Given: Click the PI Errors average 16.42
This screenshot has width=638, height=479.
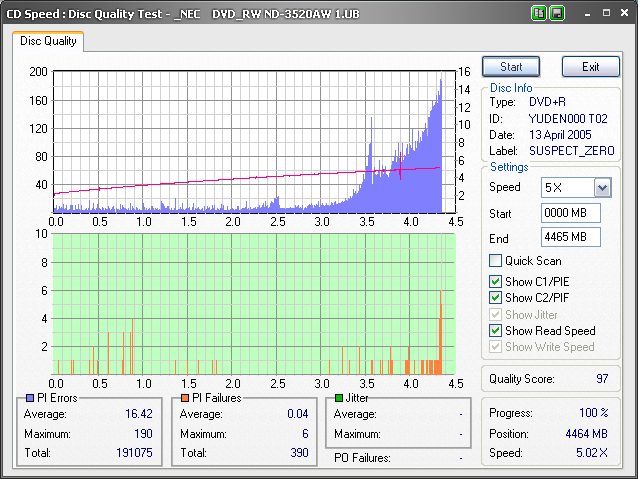Looking at the screenshot, I should click(x=139, y=414).
